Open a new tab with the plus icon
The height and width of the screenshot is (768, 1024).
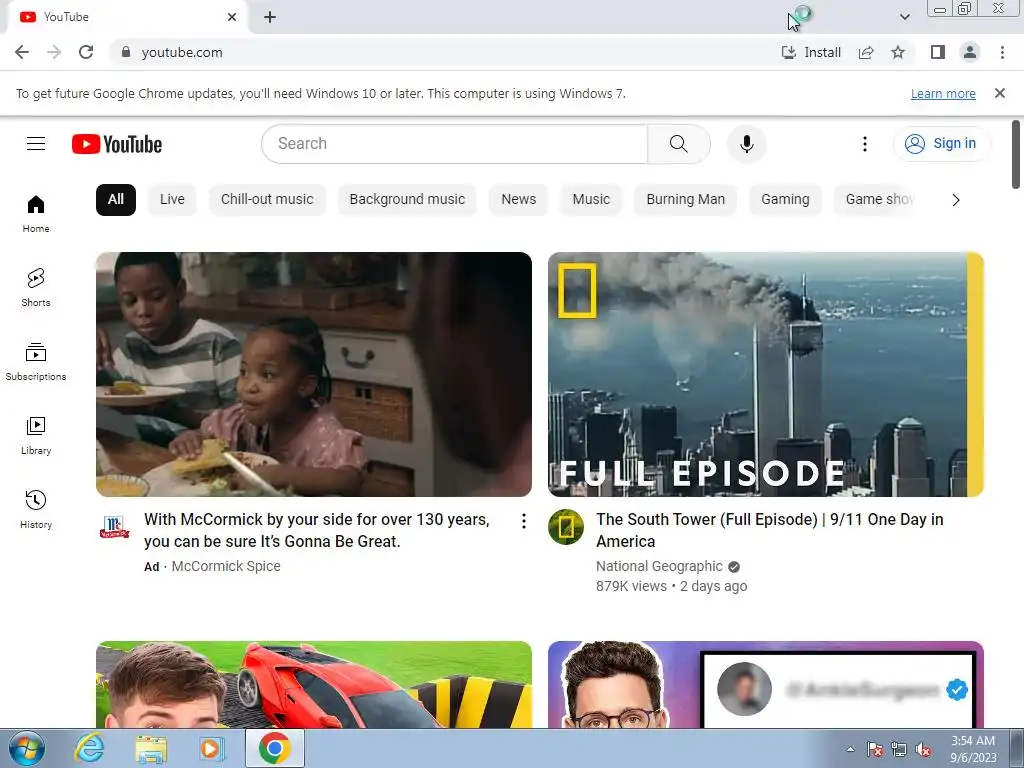tap(270, 18)
